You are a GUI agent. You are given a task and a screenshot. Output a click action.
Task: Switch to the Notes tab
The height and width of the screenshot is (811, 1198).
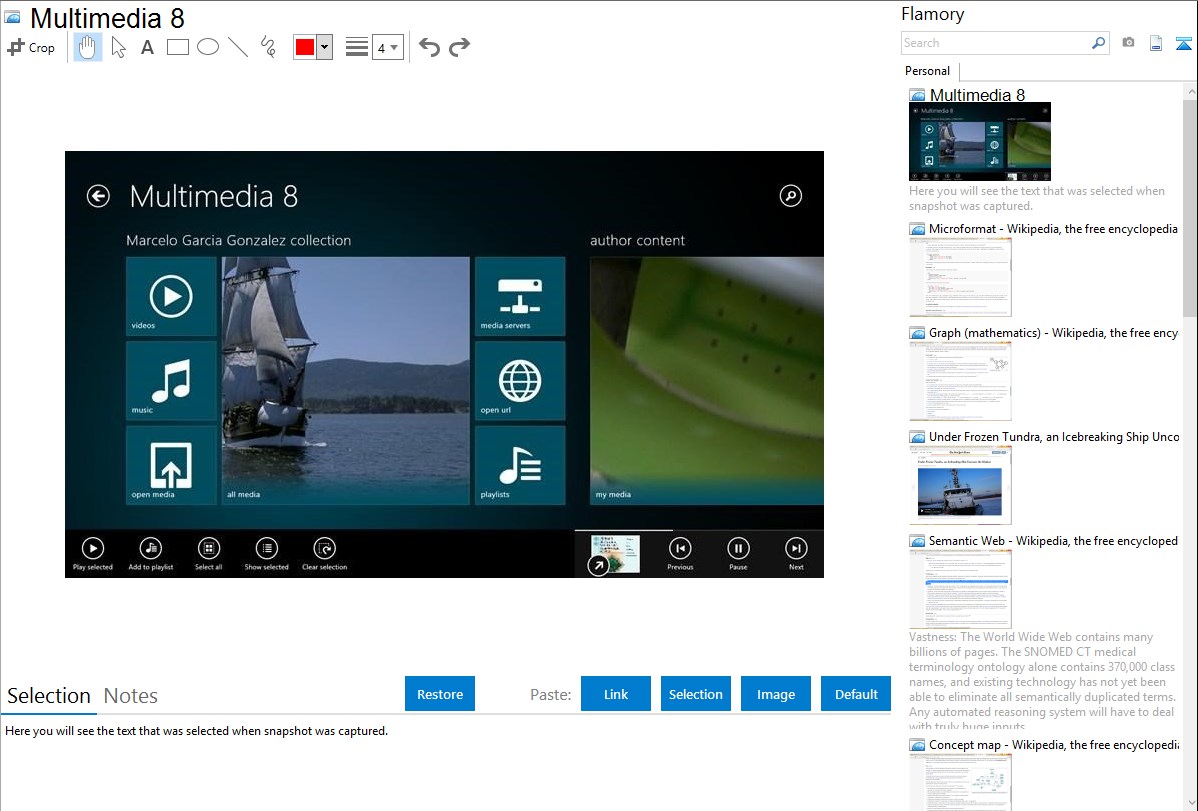(131, 696)
